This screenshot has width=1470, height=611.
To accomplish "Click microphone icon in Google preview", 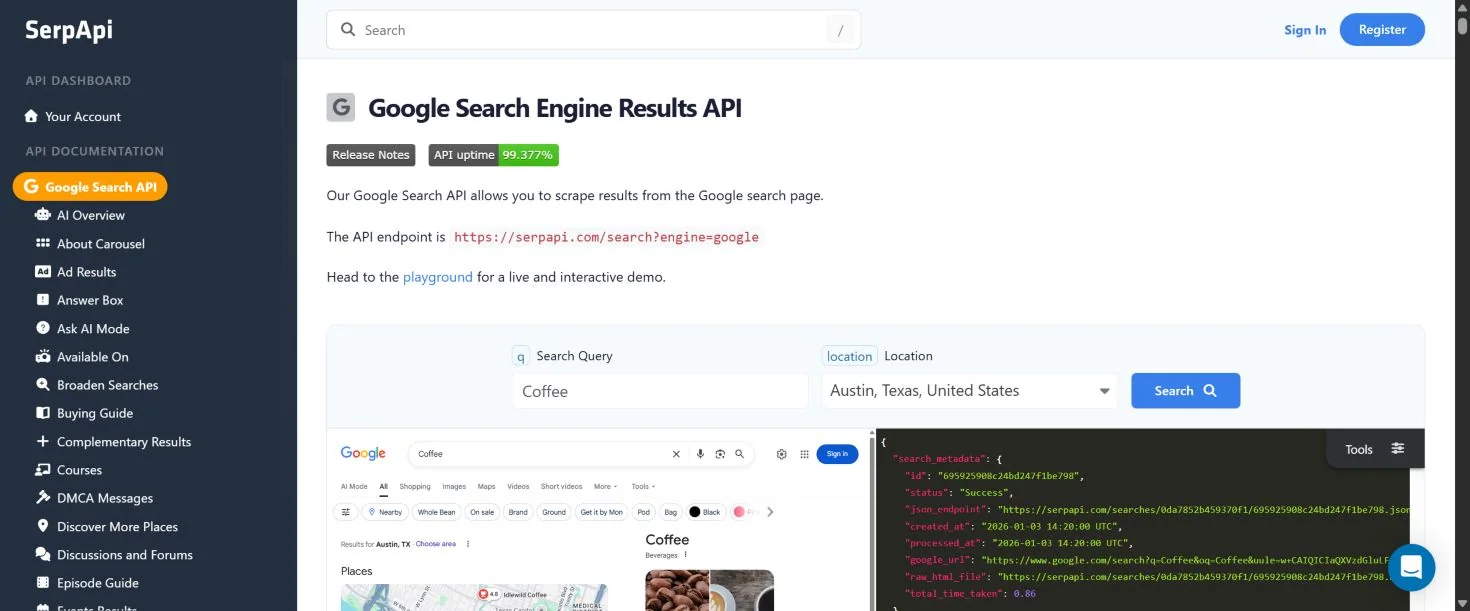I will [700, 454].
